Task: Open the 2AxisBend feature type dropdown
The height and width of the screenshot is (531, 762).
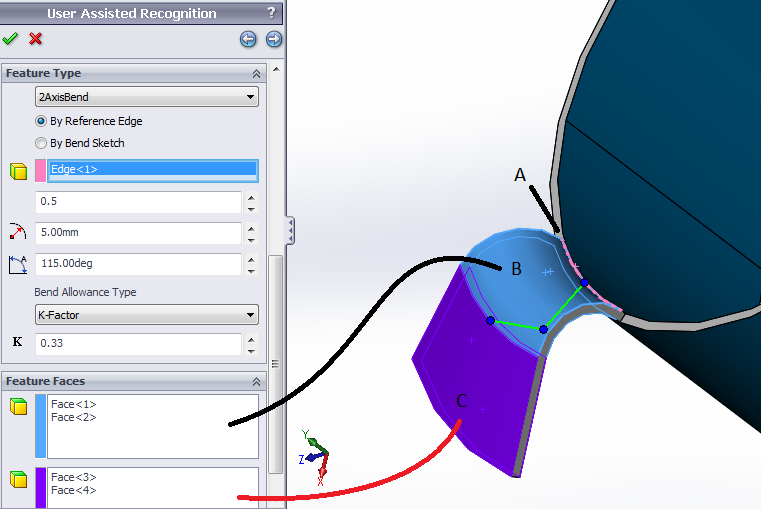Action: click(146, 97)
